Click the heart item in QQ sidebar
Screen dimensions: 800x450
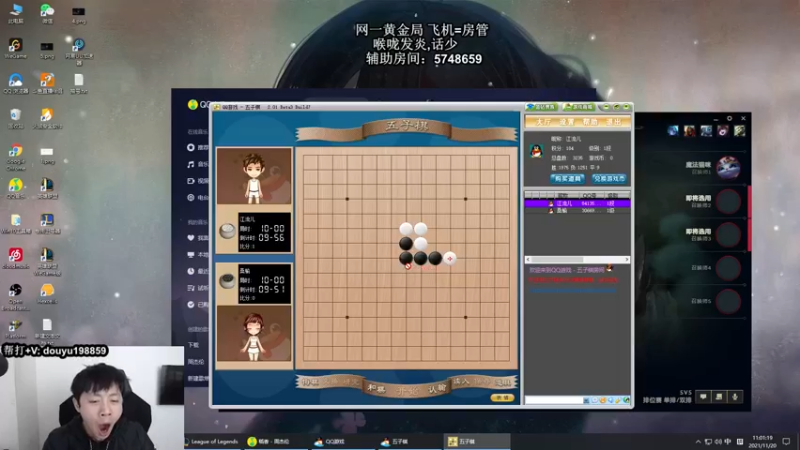[x=197, y=238]
